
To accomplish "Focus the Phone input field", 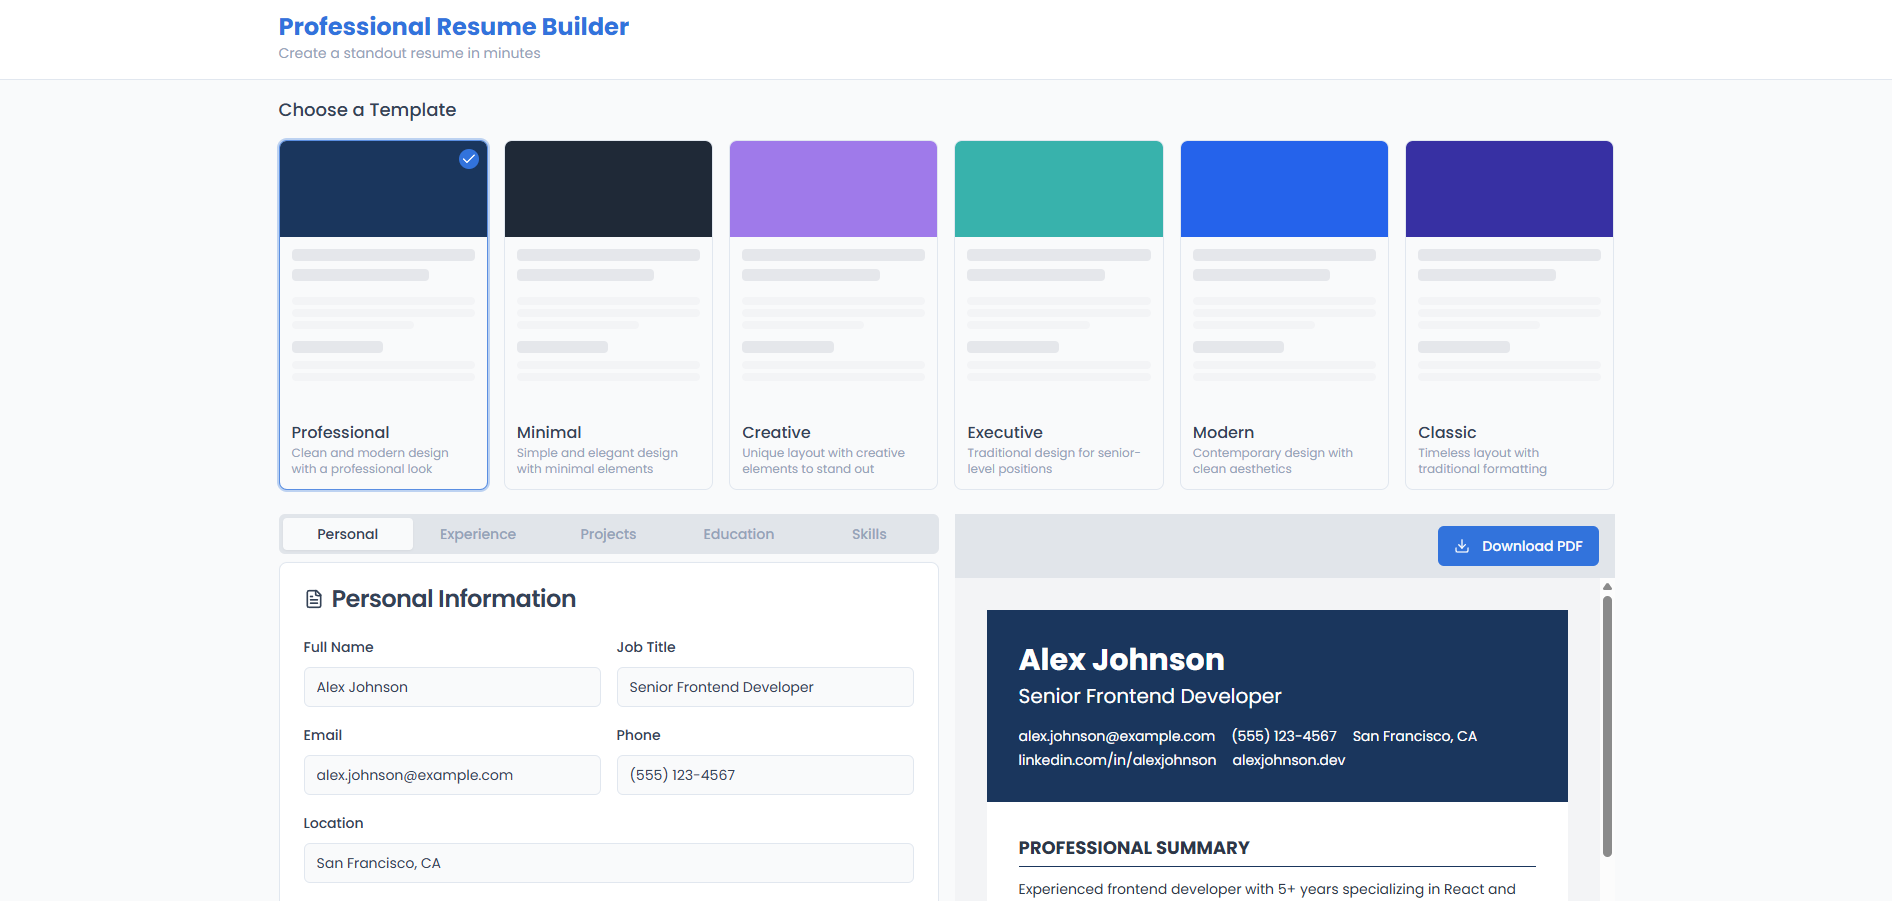I will click(x=765, y=775).
